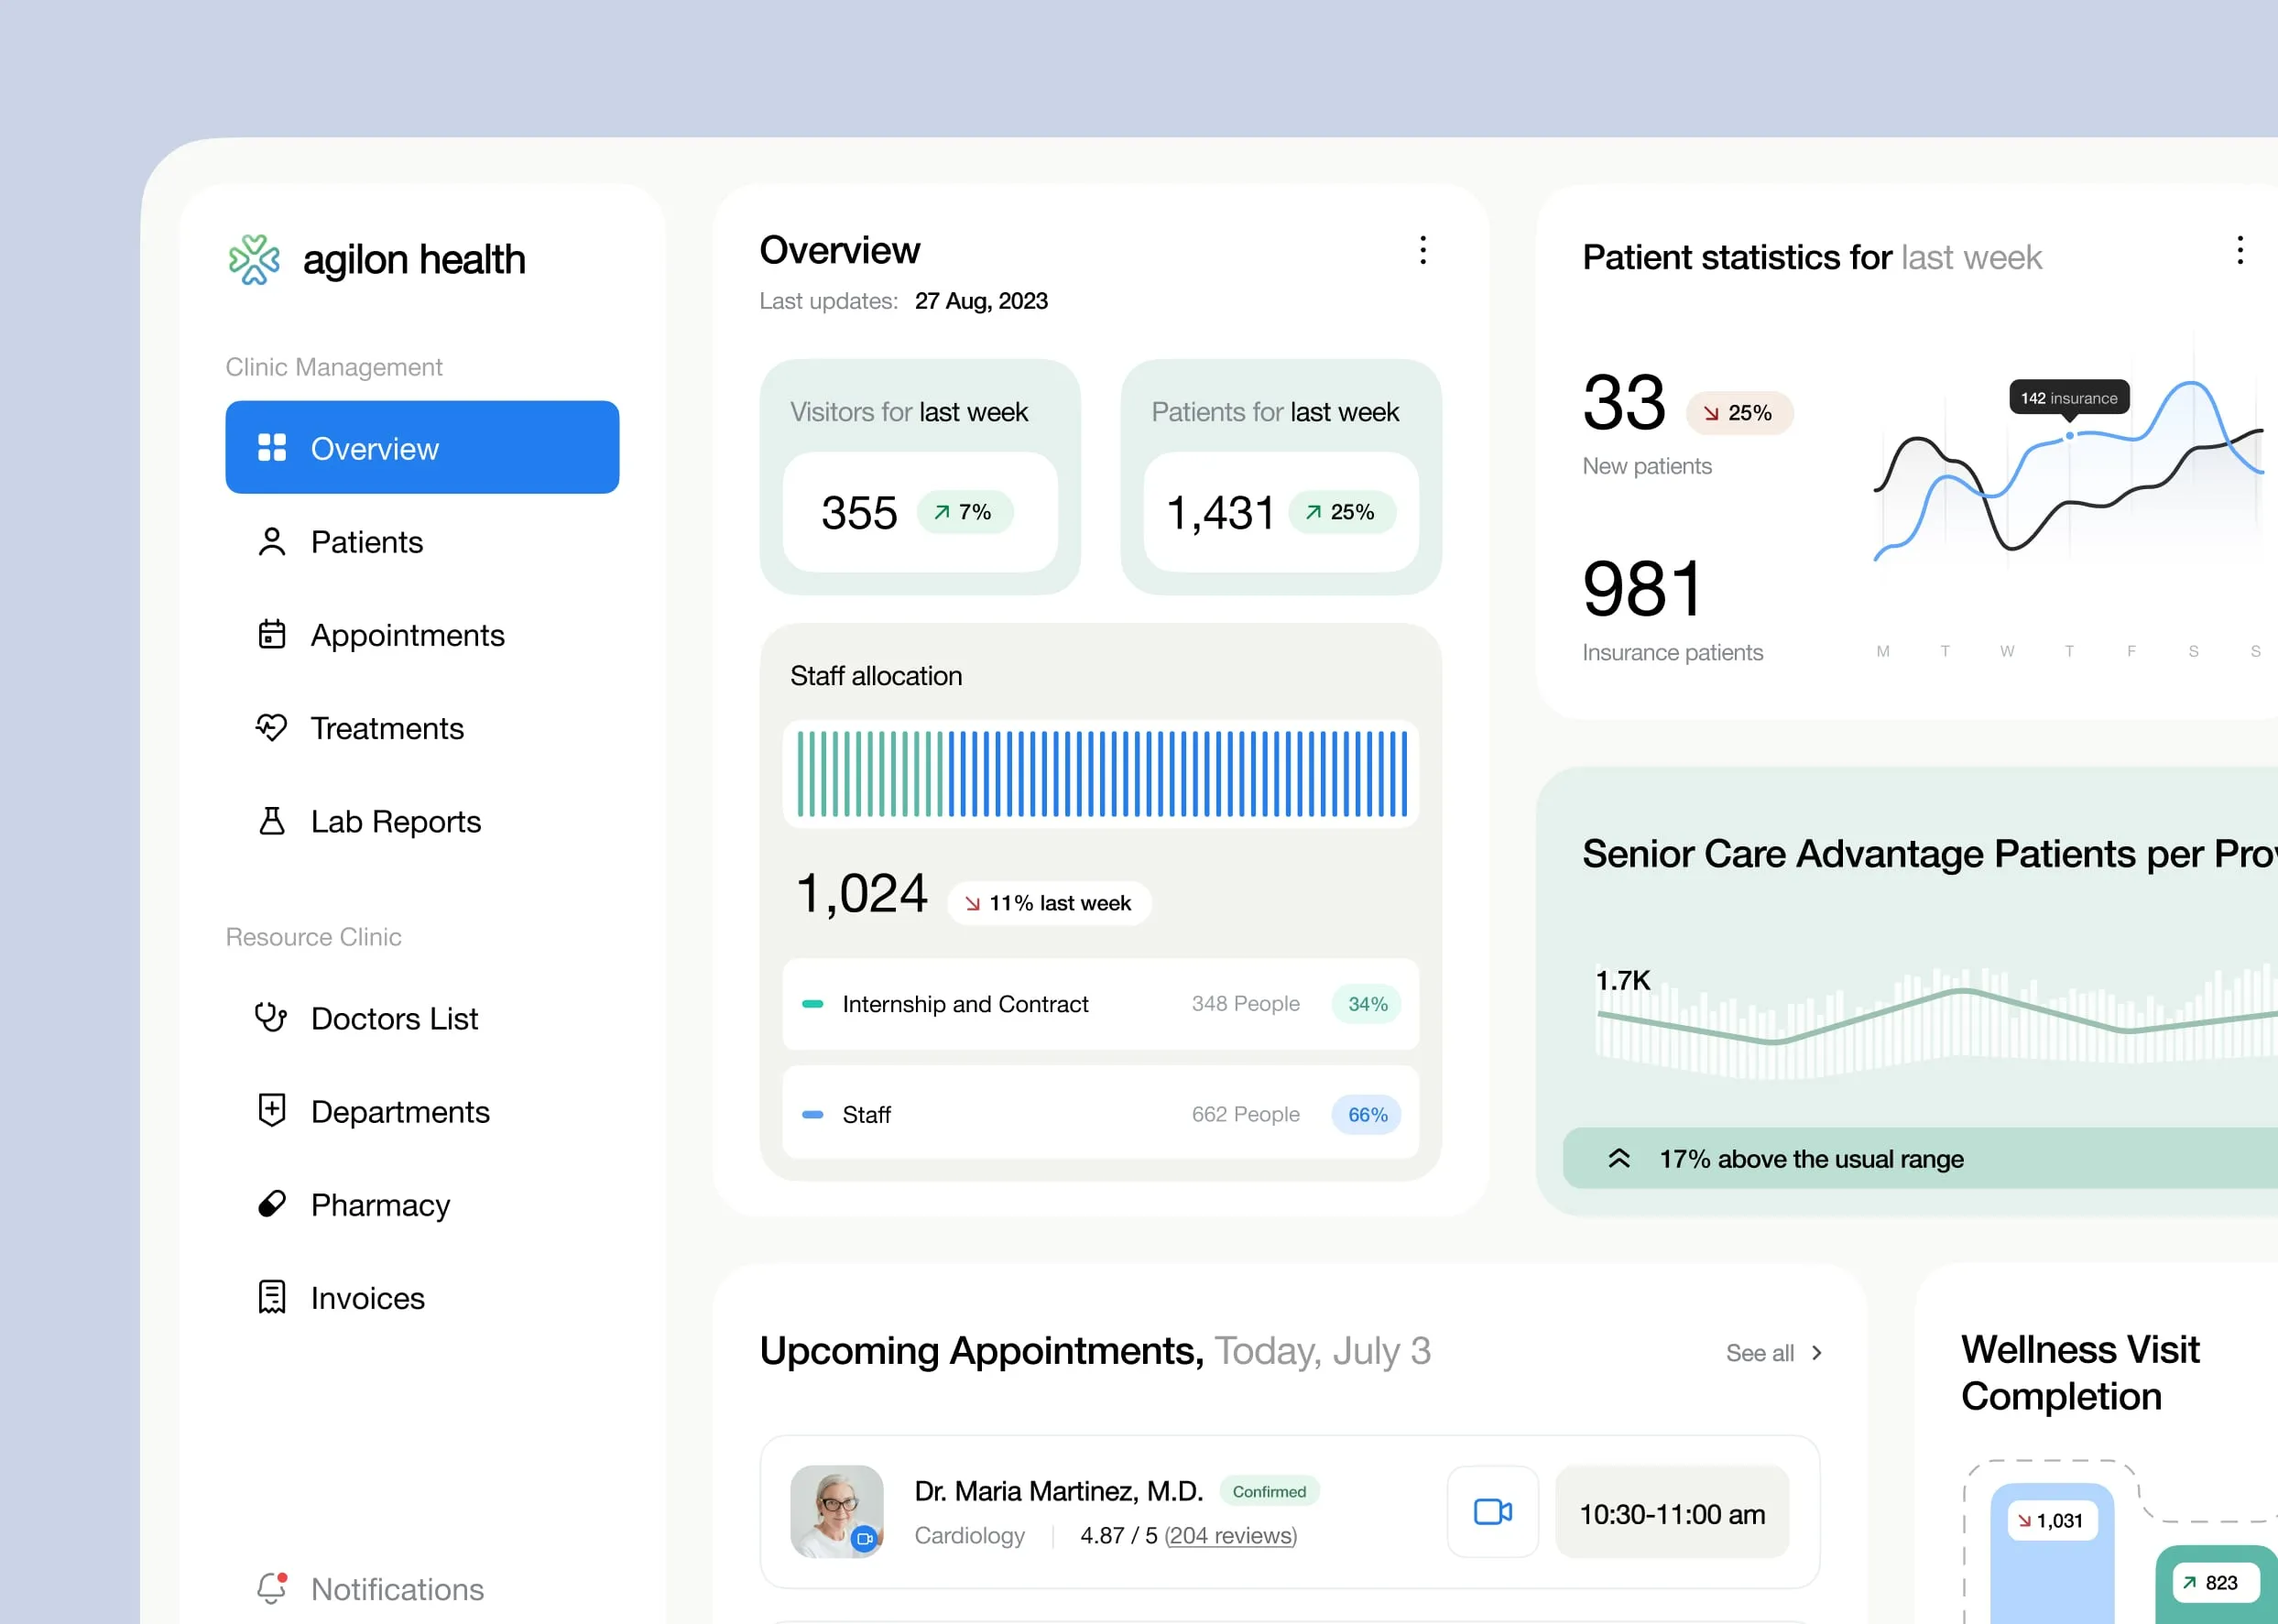2278x1624 pixels.
Task: Click the Overview grid icon in sidebar
Action: (272, 447)
